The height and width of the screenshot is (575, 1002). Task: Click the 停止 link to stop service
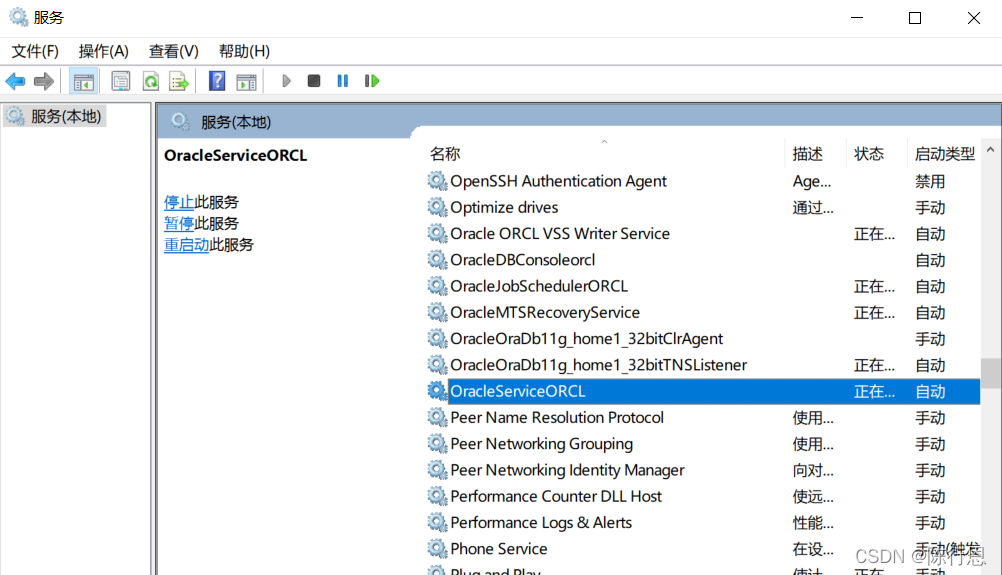179,203
